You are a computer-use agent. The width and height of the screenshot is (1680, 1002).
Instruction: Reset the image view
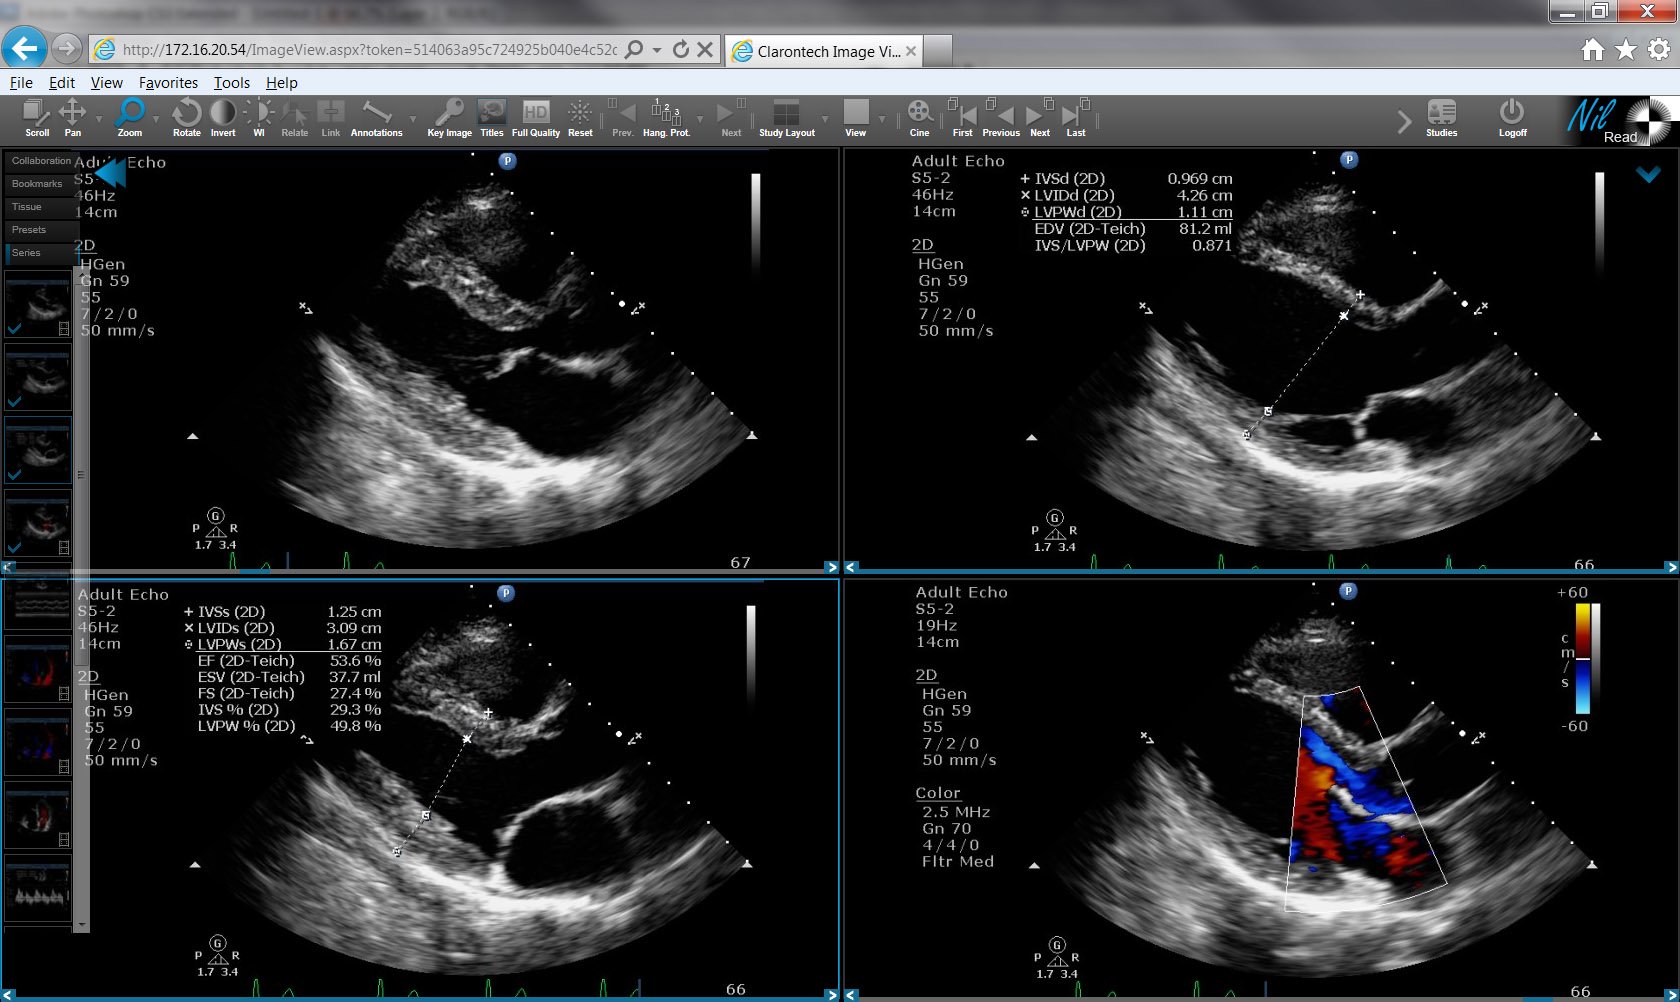[x=580, y=118]
